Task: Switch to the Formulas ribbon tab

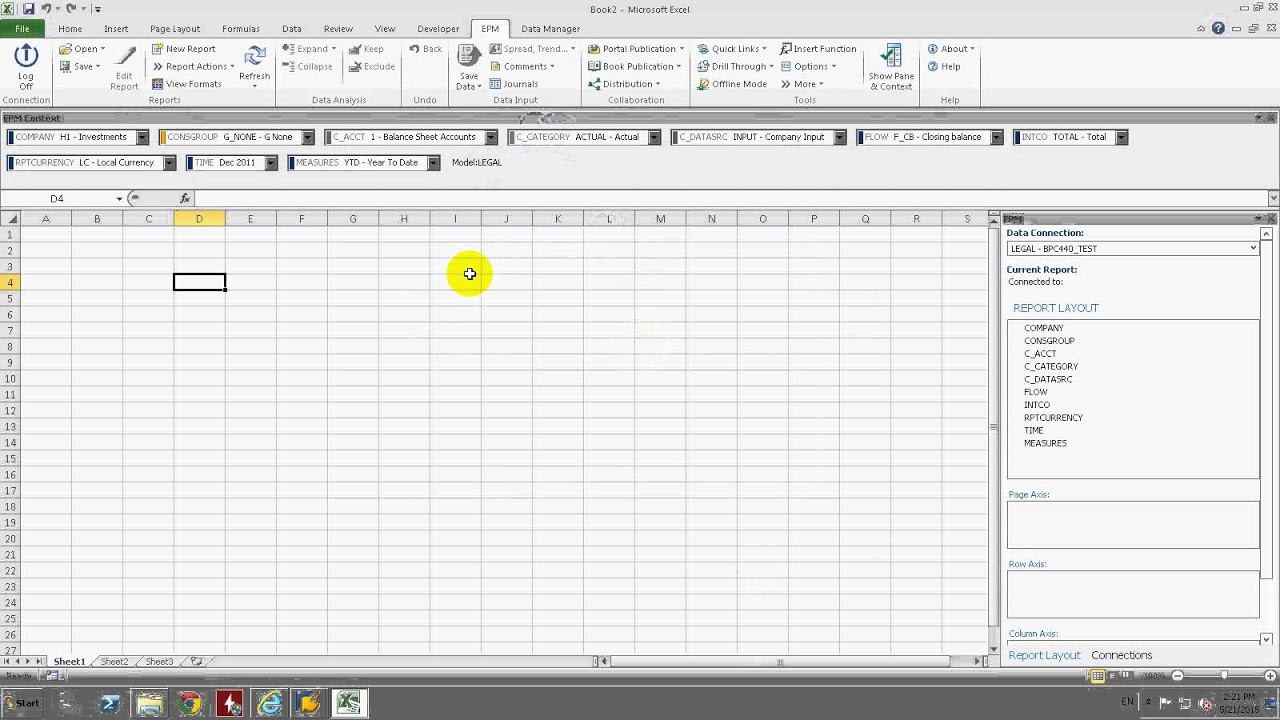Action: click(241, 29)
